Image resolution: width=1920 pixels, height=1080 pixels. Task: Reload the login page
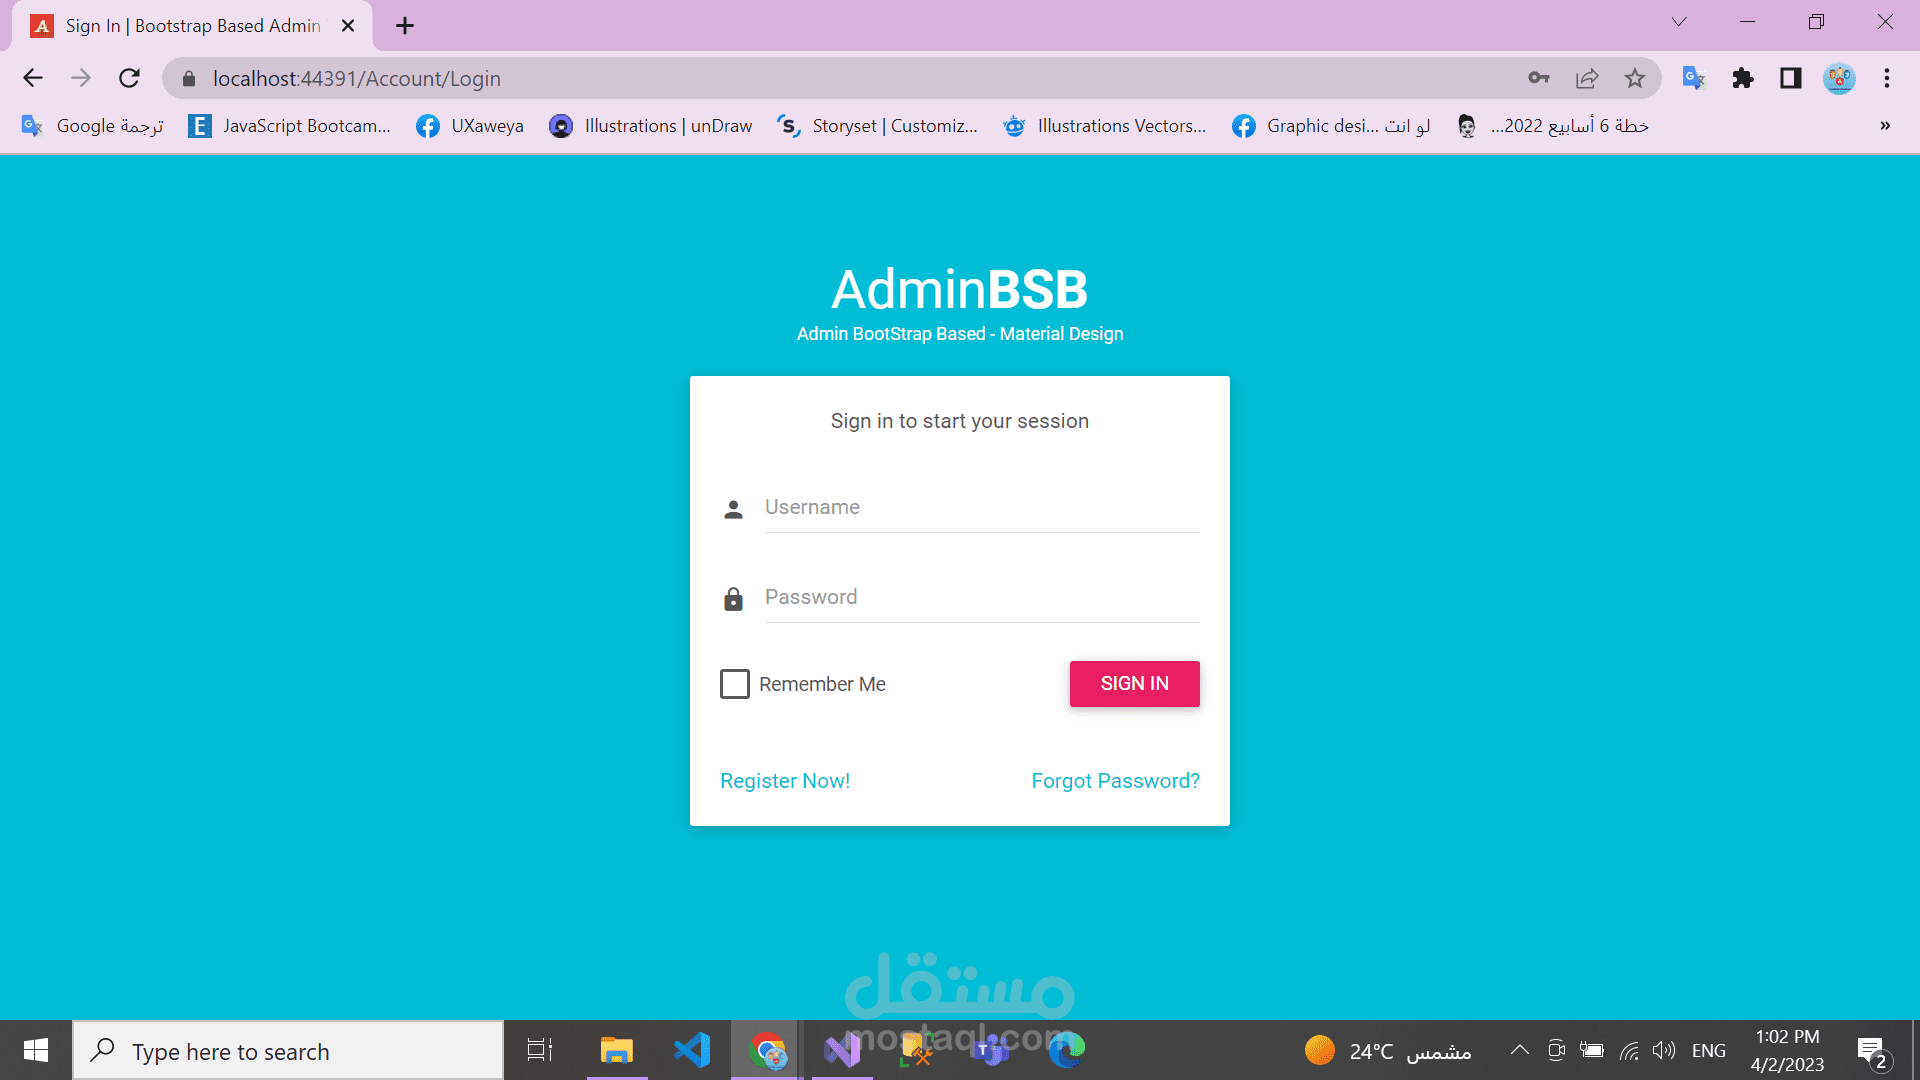(129, 78)
